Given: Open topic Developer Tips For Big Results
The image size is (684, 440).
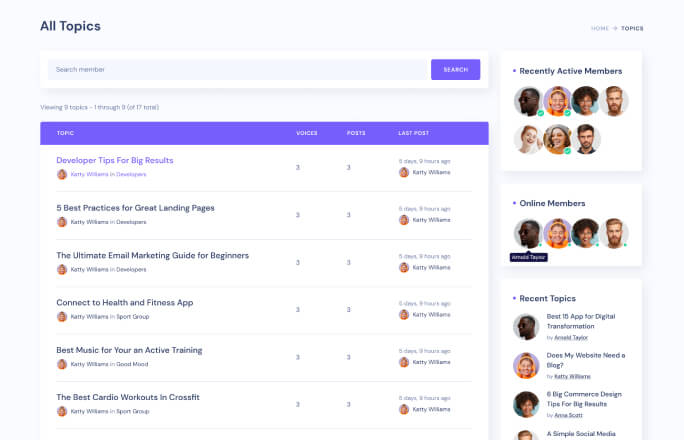Looking at the screenshot, I should coord(115,160).
